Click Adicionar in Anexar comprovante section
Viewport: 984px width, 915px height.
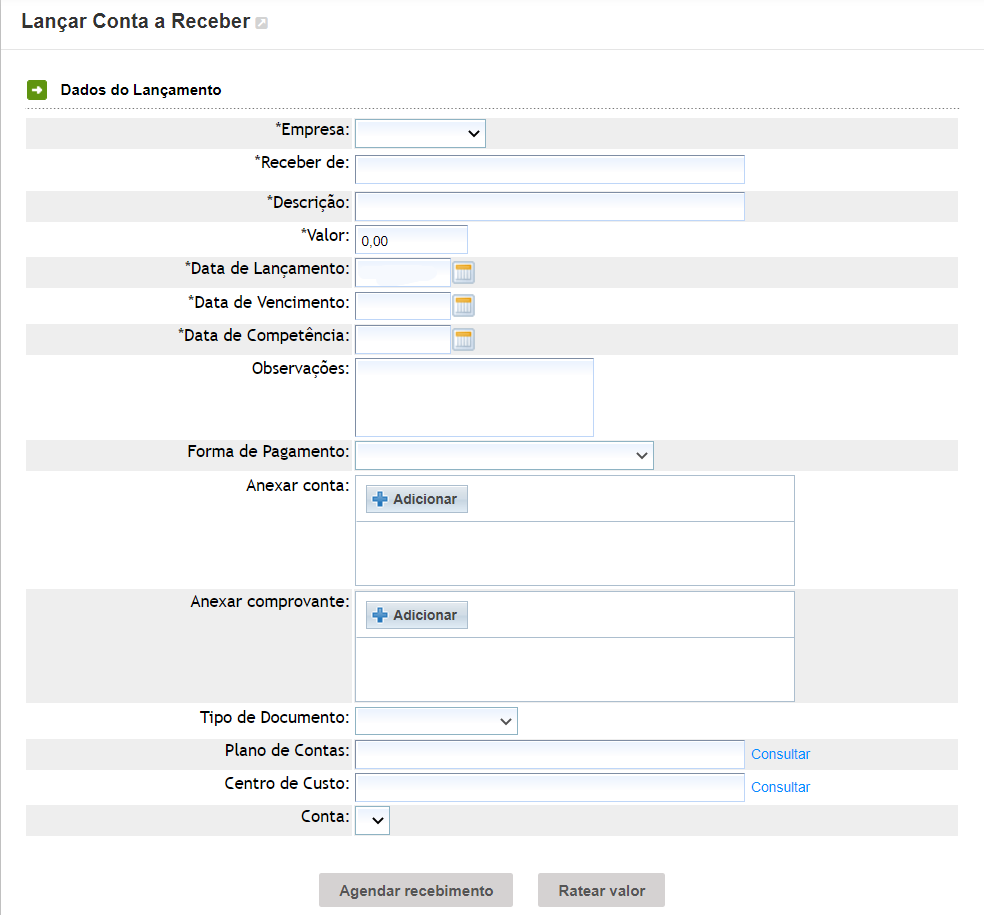416,615
